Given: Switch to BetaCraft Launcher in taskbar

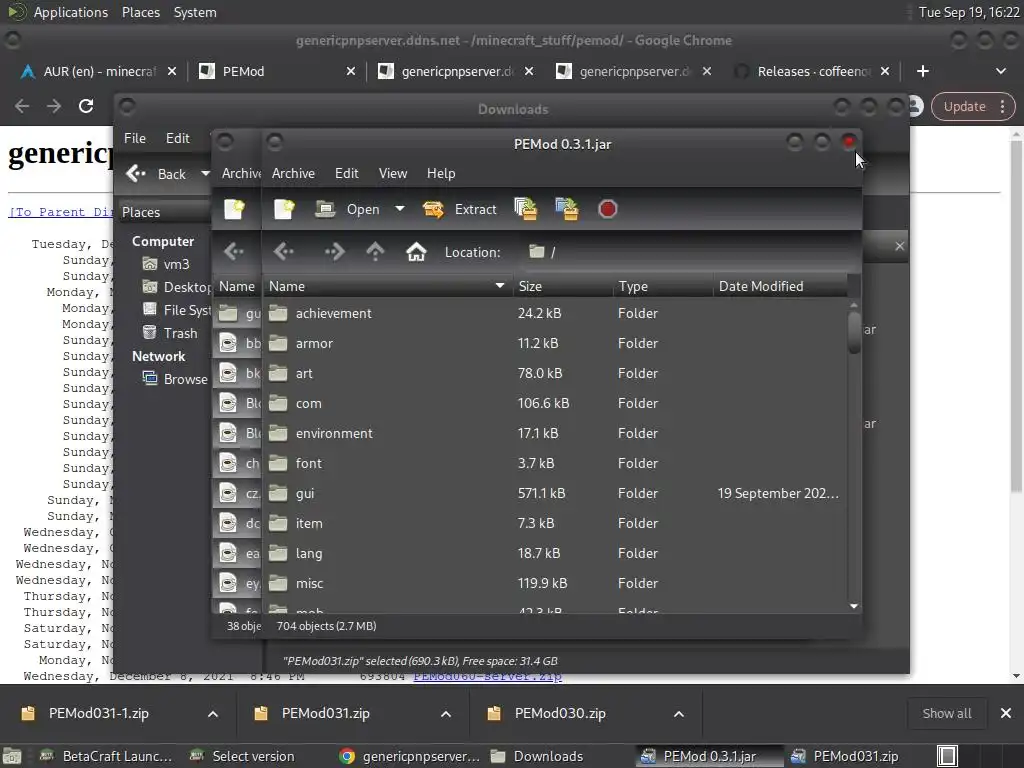Looking at the screenshot, I should (108, 756).
